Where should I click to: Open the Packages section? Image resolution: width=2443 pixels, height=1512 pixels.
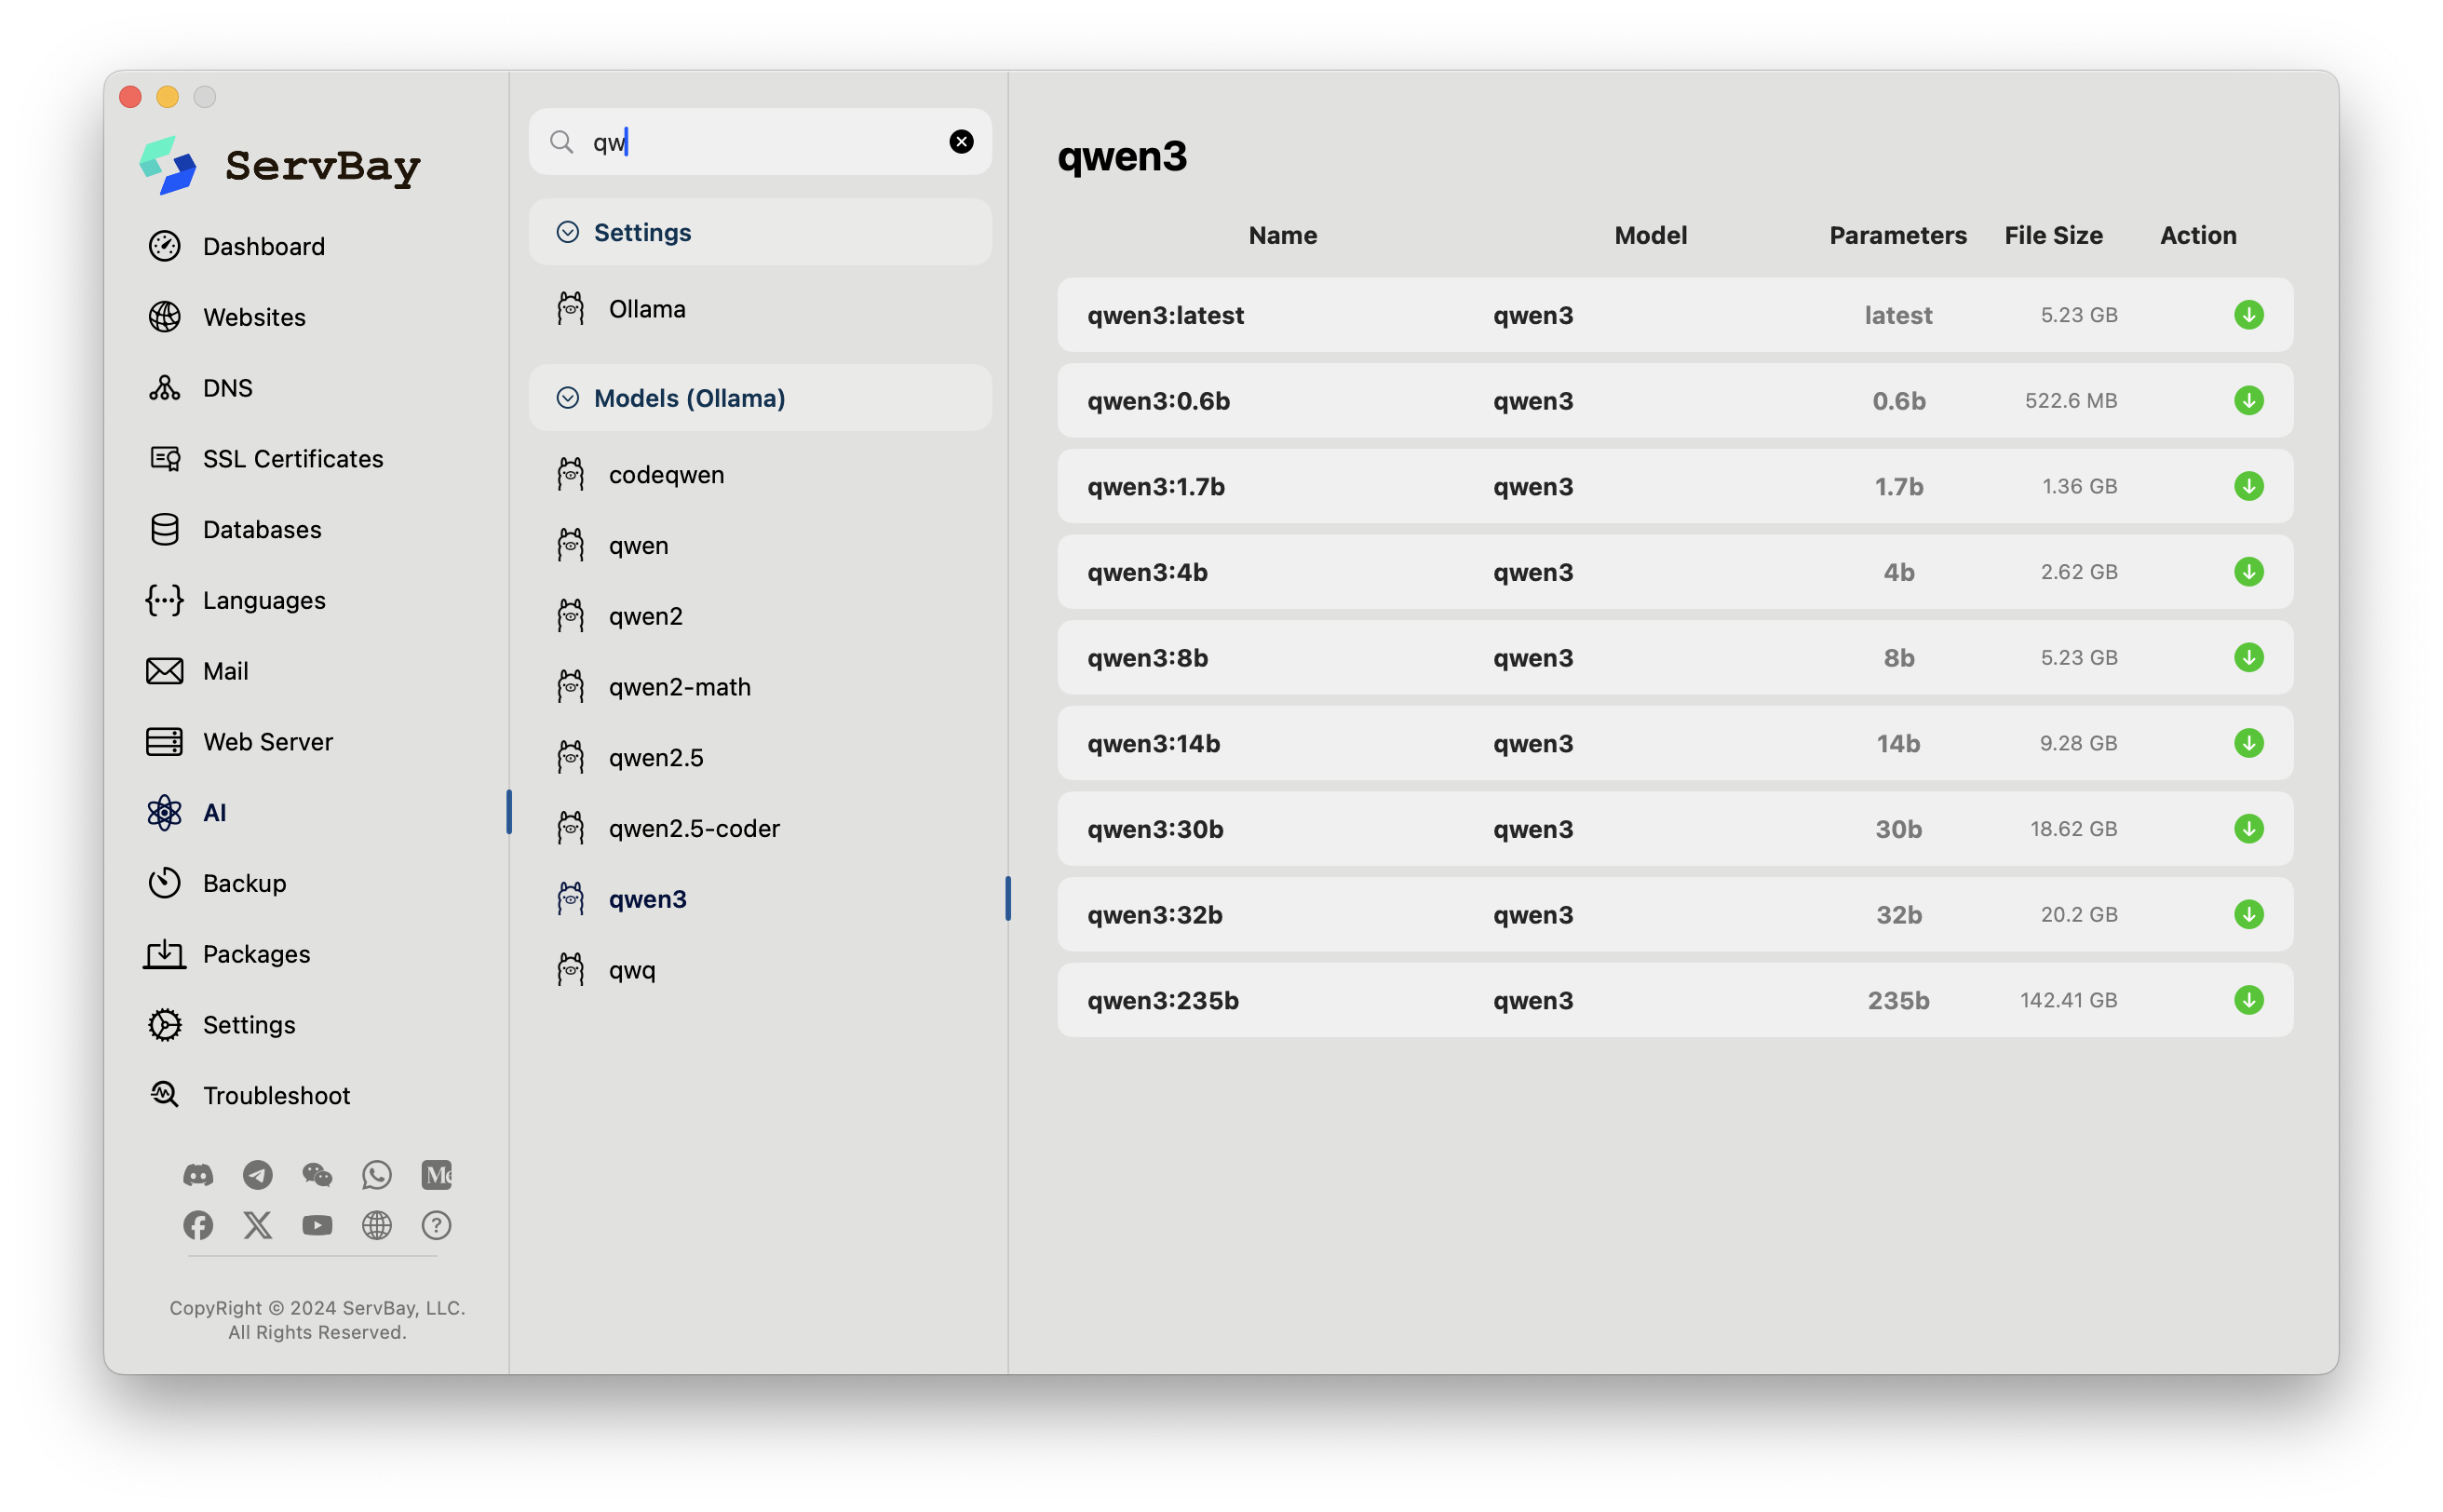pos(256,954)
